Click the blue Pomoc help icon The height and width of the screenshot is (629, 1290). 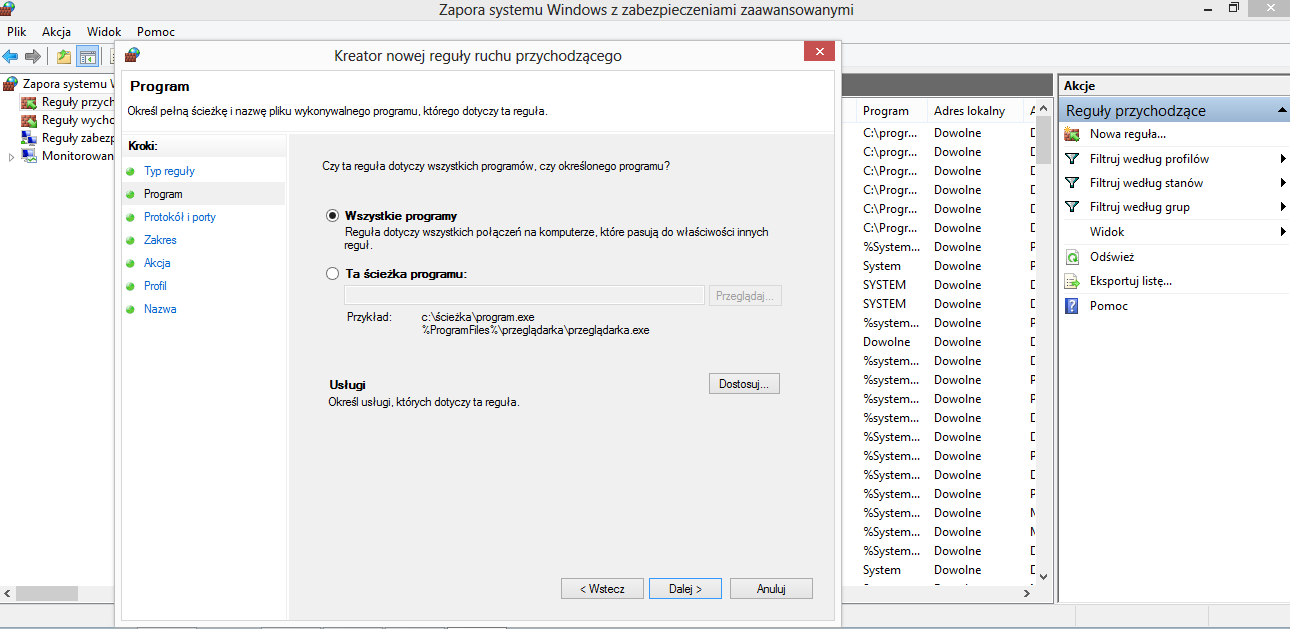point(1072,306)
